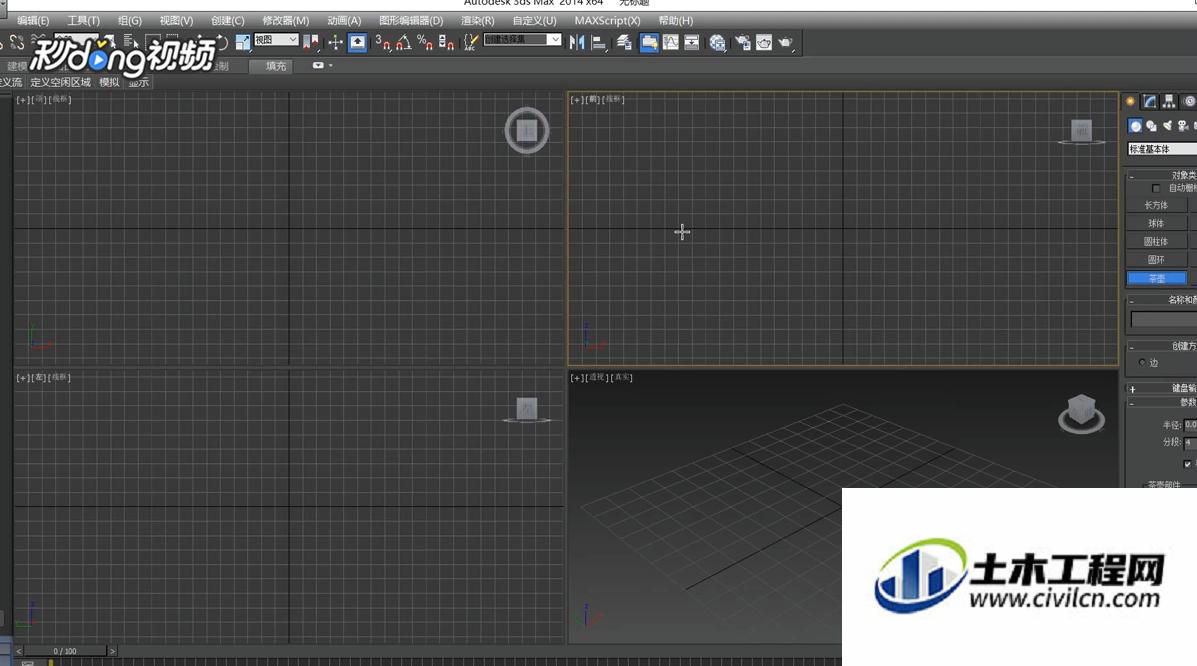Open the Curve Editor icon

[670, 43]
